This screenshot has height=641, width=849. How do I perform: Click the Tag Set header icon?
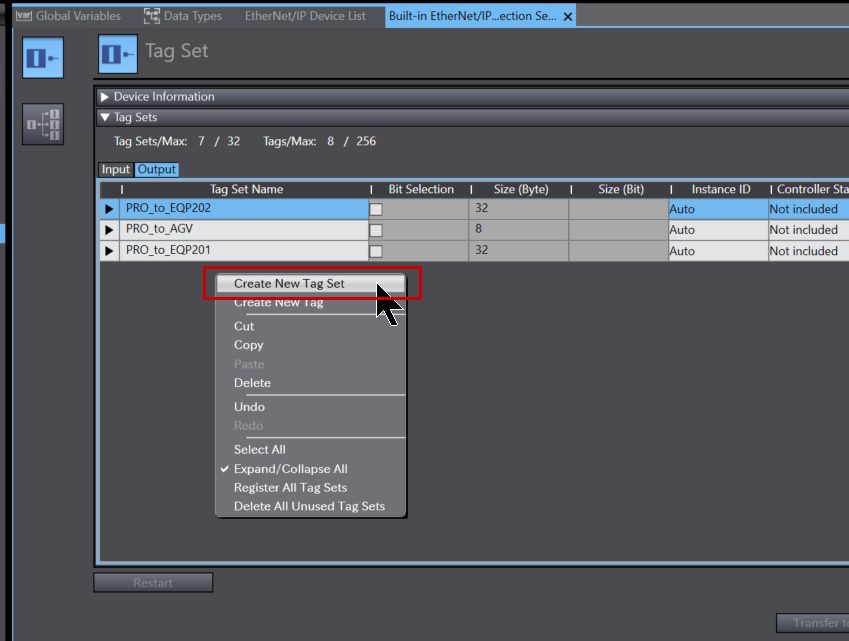pos(118,54)
